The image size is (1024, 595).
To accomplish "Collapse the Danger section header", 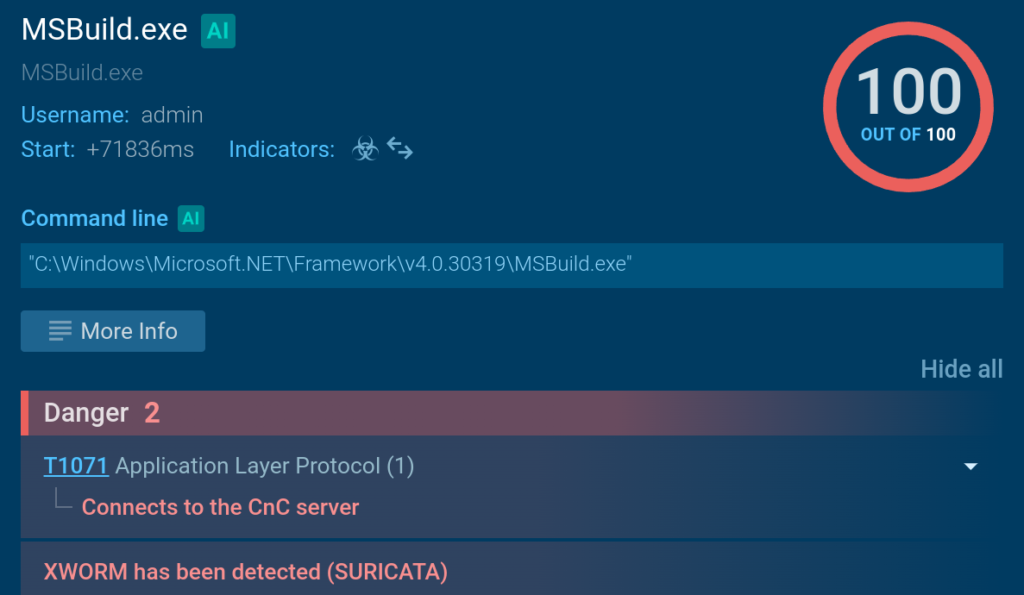I will pyautogui.click(x=86, y=413).
